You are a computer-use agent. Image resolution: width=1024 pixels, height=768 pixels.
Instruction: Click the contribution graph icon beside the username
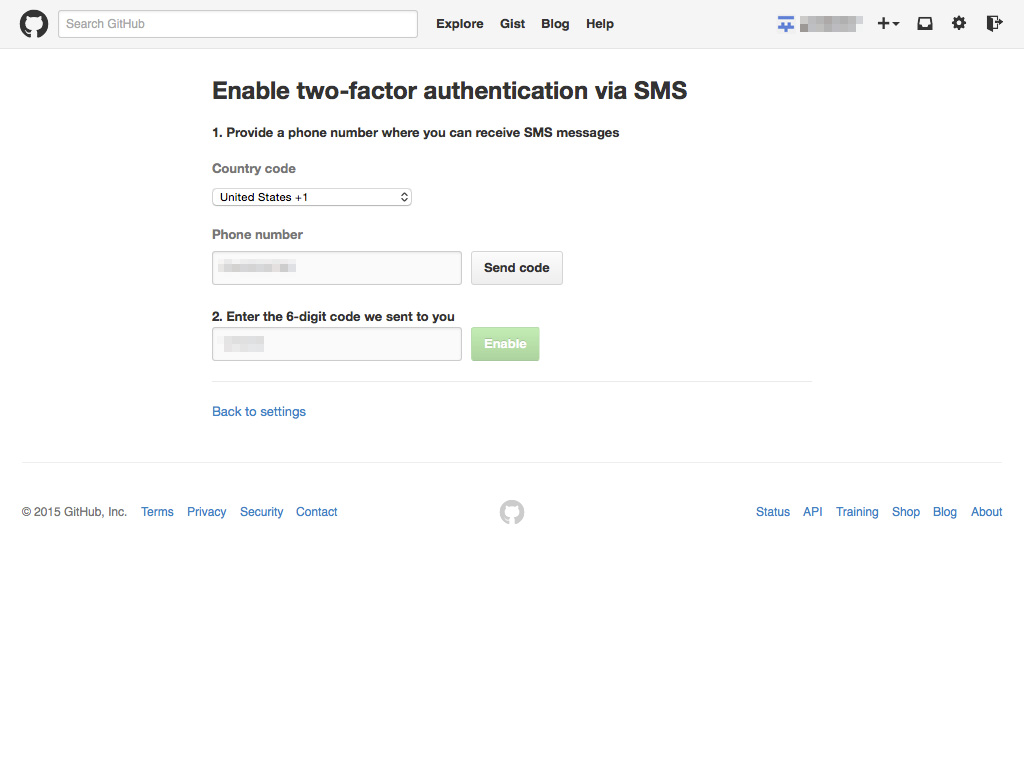coord(785,23)
